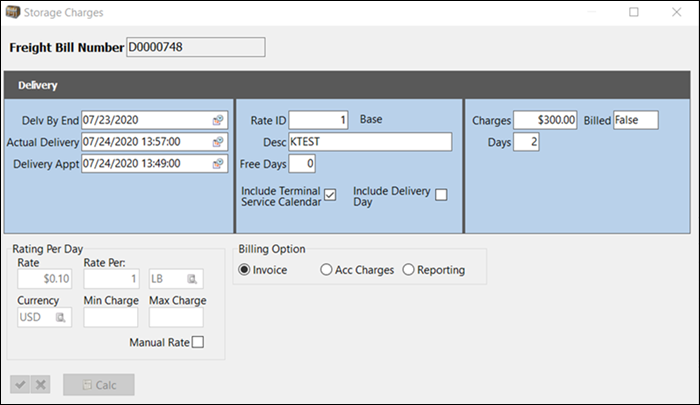Viewport: 700px width, 405px height.
Task: Click the X cancel icon
Action: click(x=41, y=385)
